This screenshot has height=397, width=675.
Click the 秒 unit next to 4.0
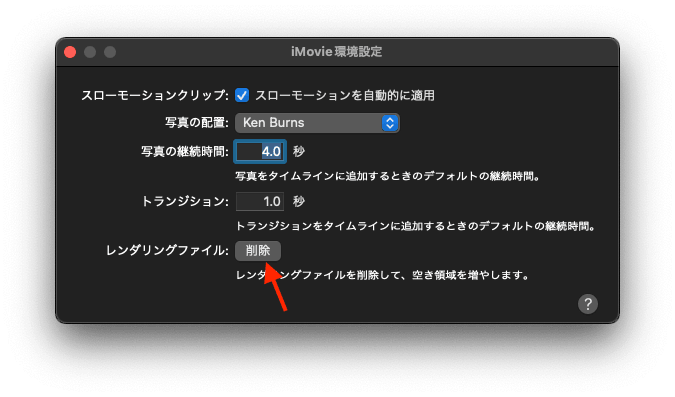coord(299,152)
